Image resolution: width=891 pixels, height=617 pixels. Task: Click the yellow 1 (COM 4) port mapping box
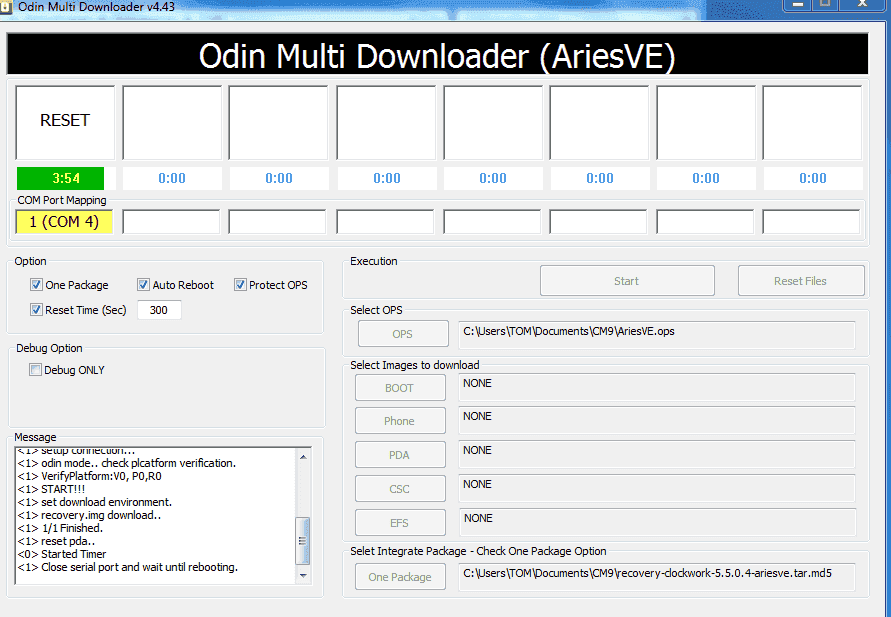click(64, 222)
